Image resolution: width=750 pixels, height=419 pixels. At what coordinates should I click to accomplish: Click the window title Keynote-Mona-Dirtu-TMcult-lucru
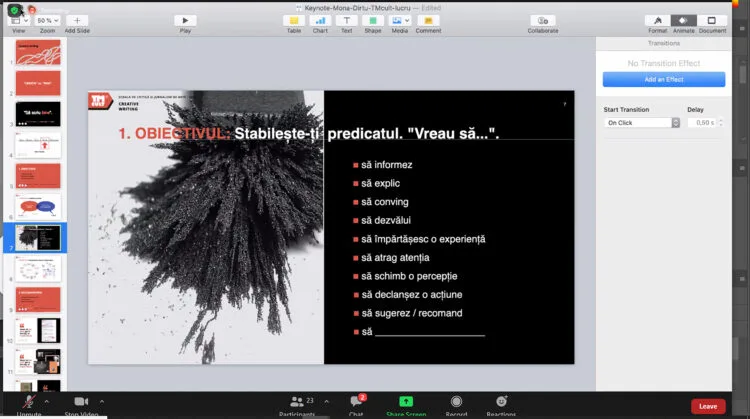coord(358,8)
